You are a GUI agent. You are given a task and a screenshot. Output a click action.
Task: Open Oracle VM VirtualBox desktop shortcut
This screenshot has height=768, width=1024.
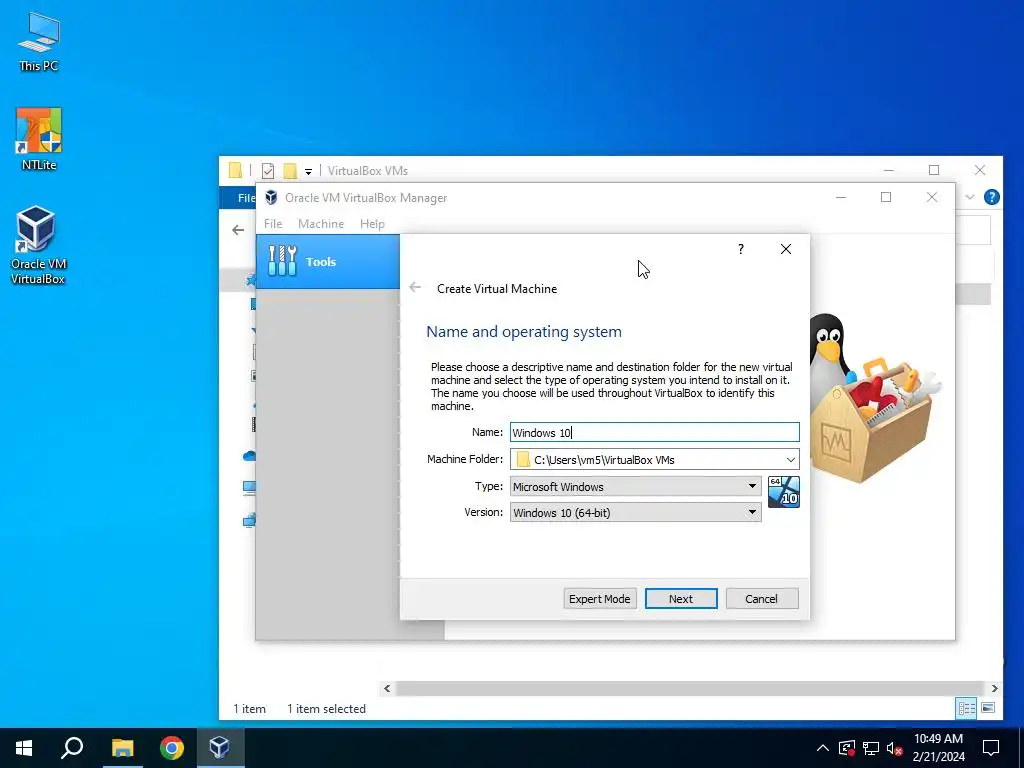coord(39,246)
